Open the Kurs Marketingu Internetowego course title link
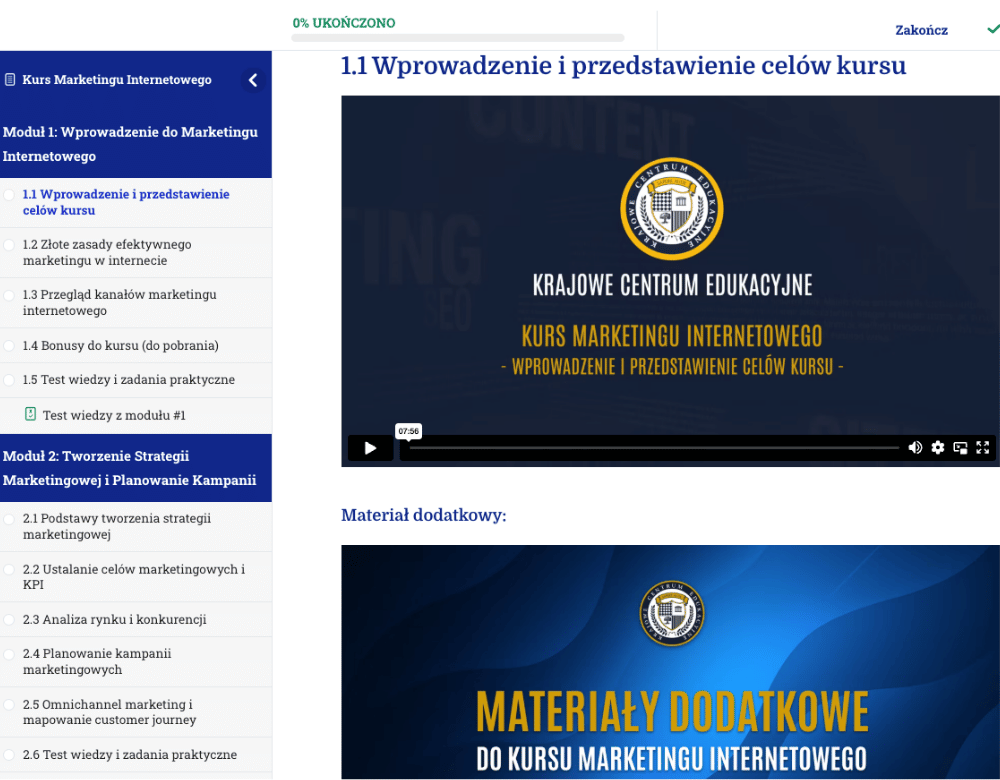The image size is (1000, 780). (x=117, y=80)
